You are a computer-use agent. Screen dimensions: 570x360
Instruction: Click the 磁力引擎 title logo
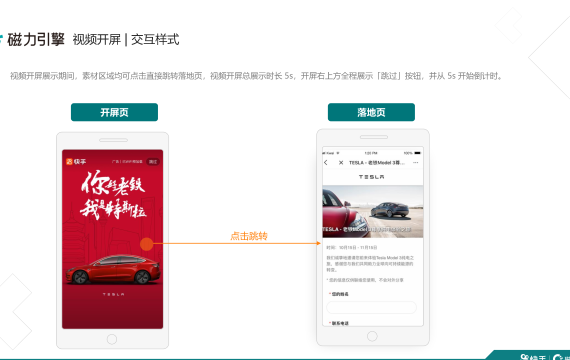(x=36, y=39)
